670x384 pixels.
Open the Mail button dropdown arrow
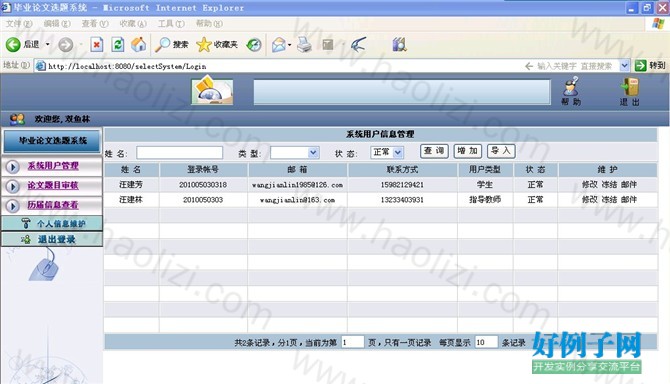290,44
